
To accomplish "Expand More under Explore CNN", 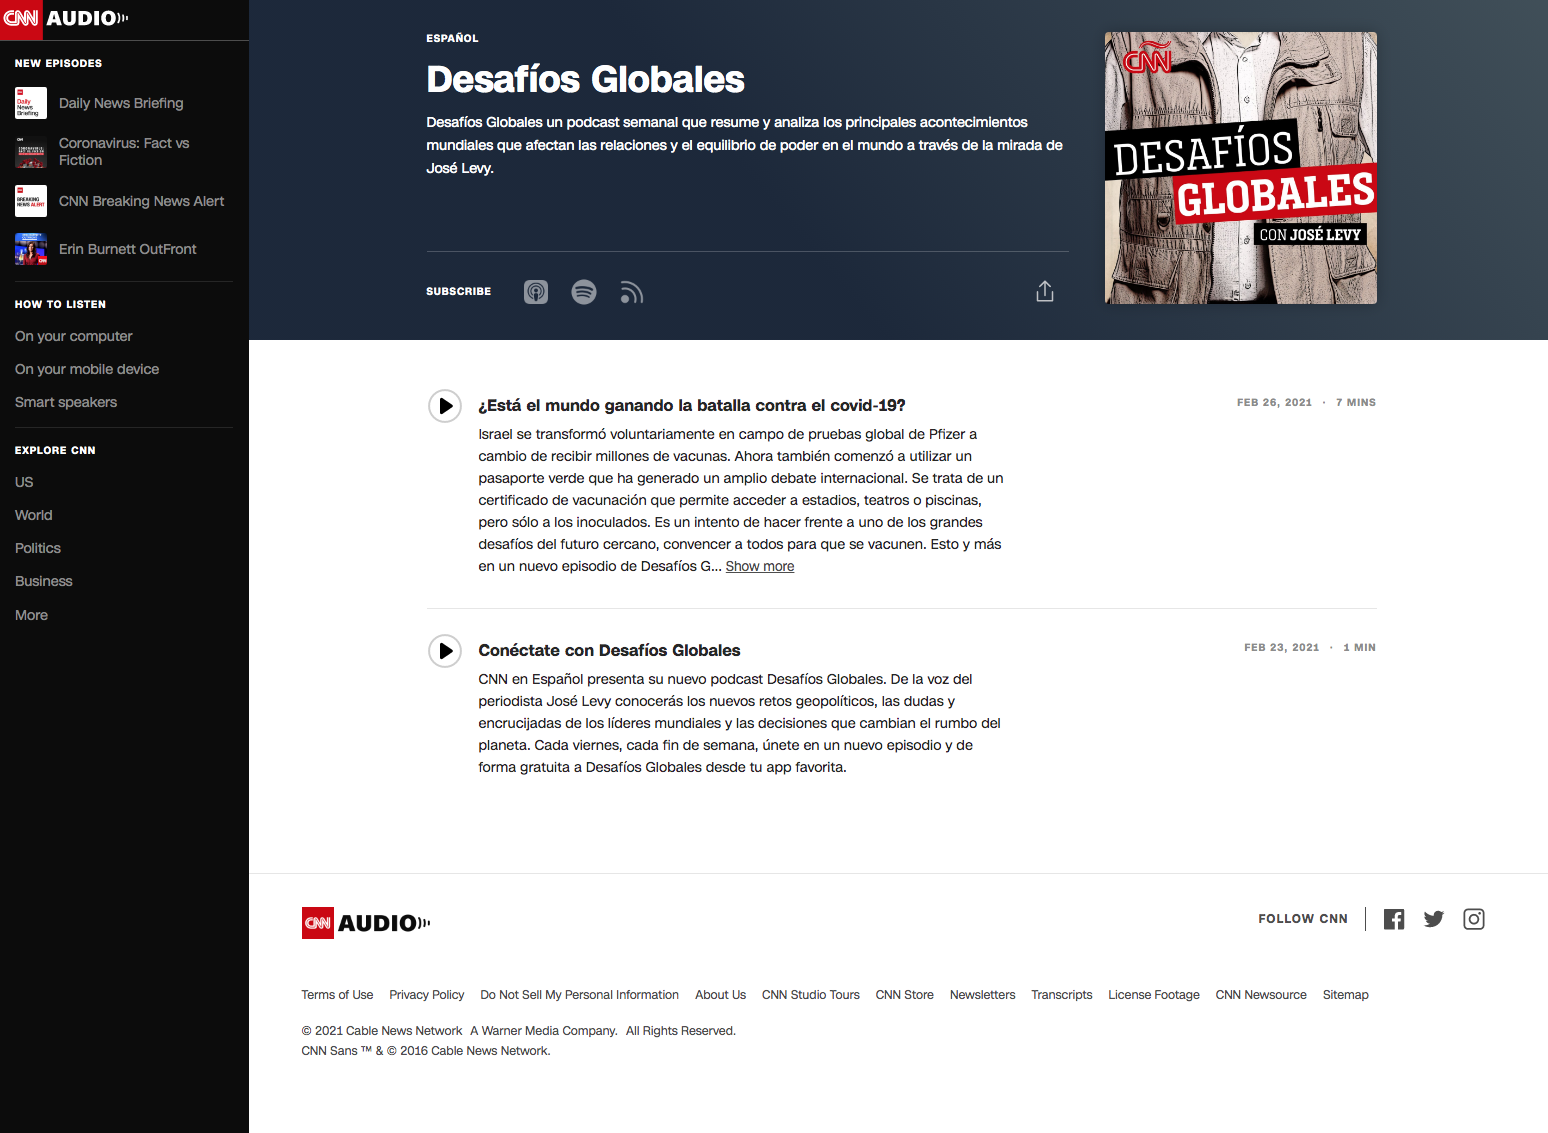I will coord(31,615).
